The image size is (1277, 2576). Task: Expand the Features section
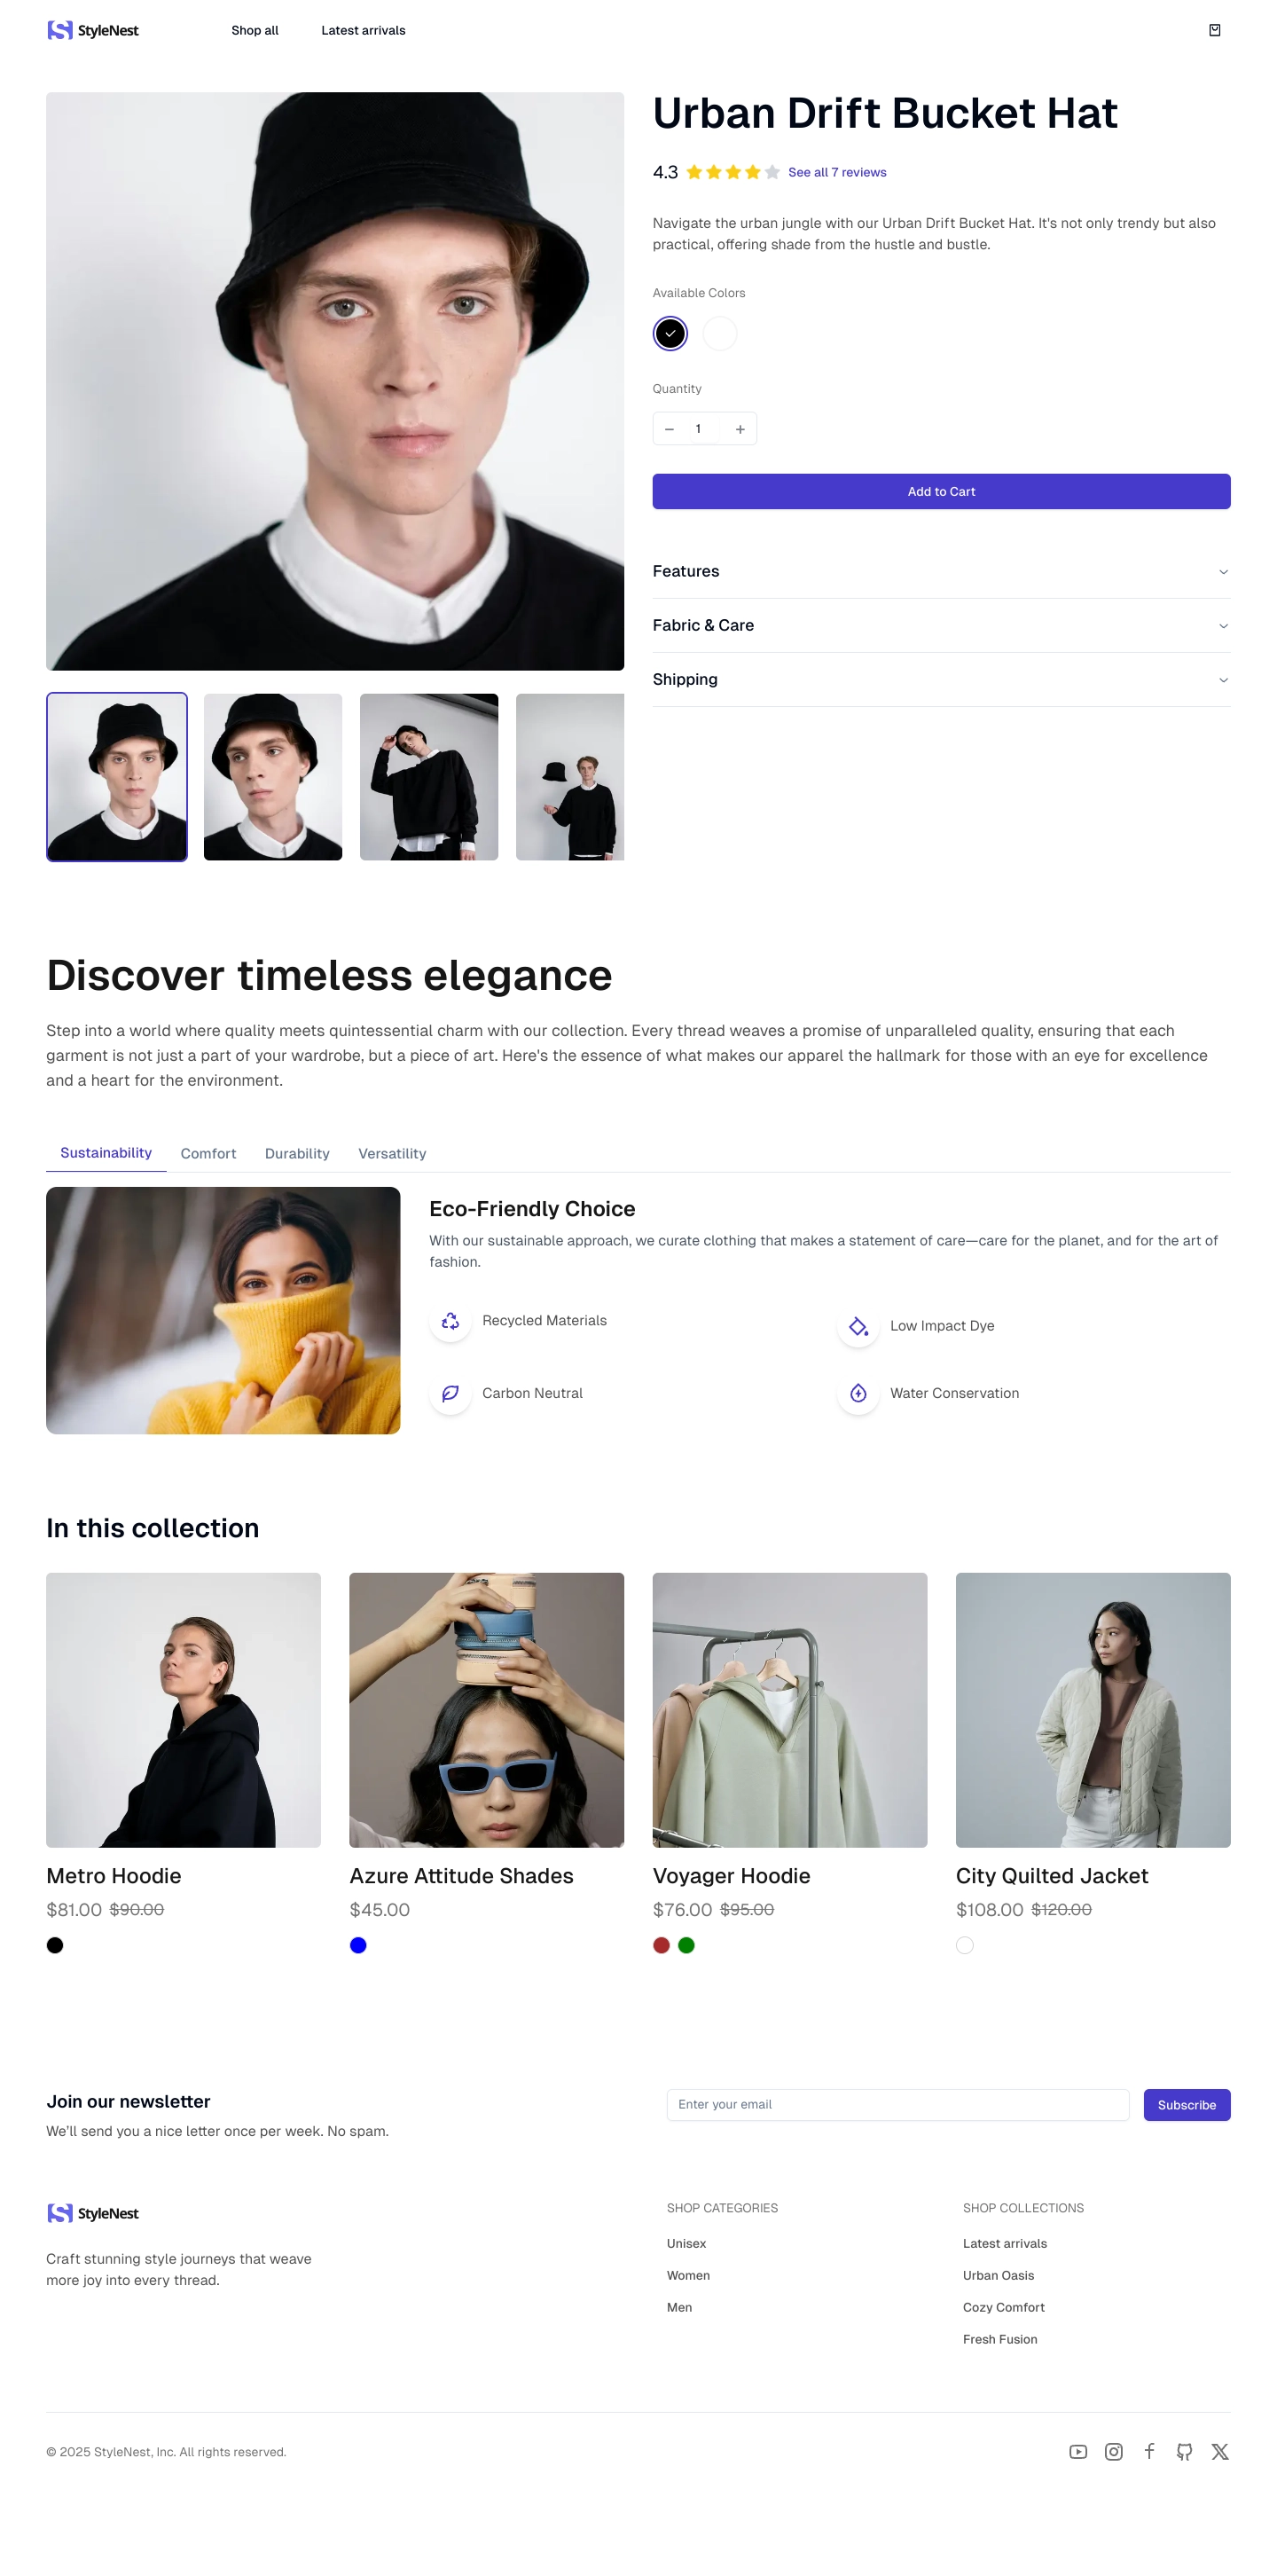click(941, 571)
